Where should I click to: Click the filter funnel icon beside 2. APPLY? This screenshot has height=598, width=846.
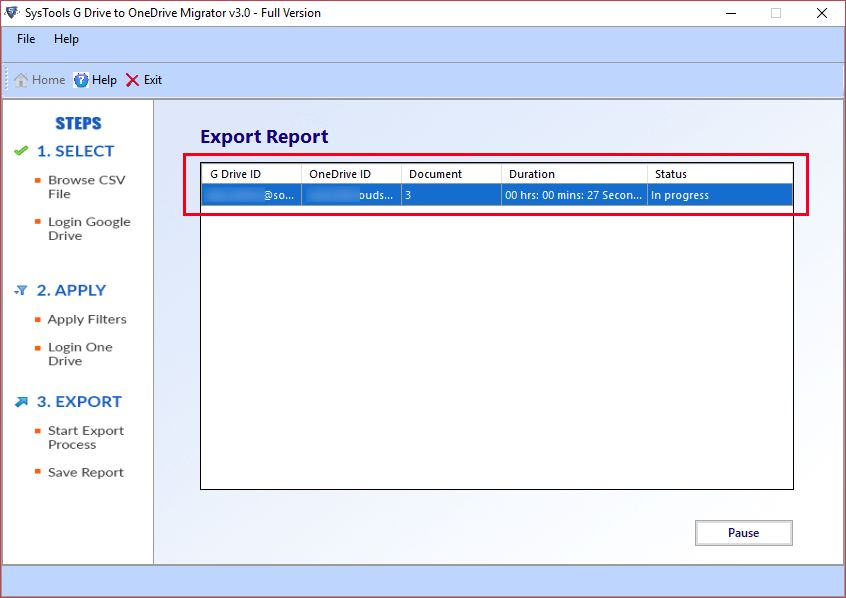pos(21,290)
